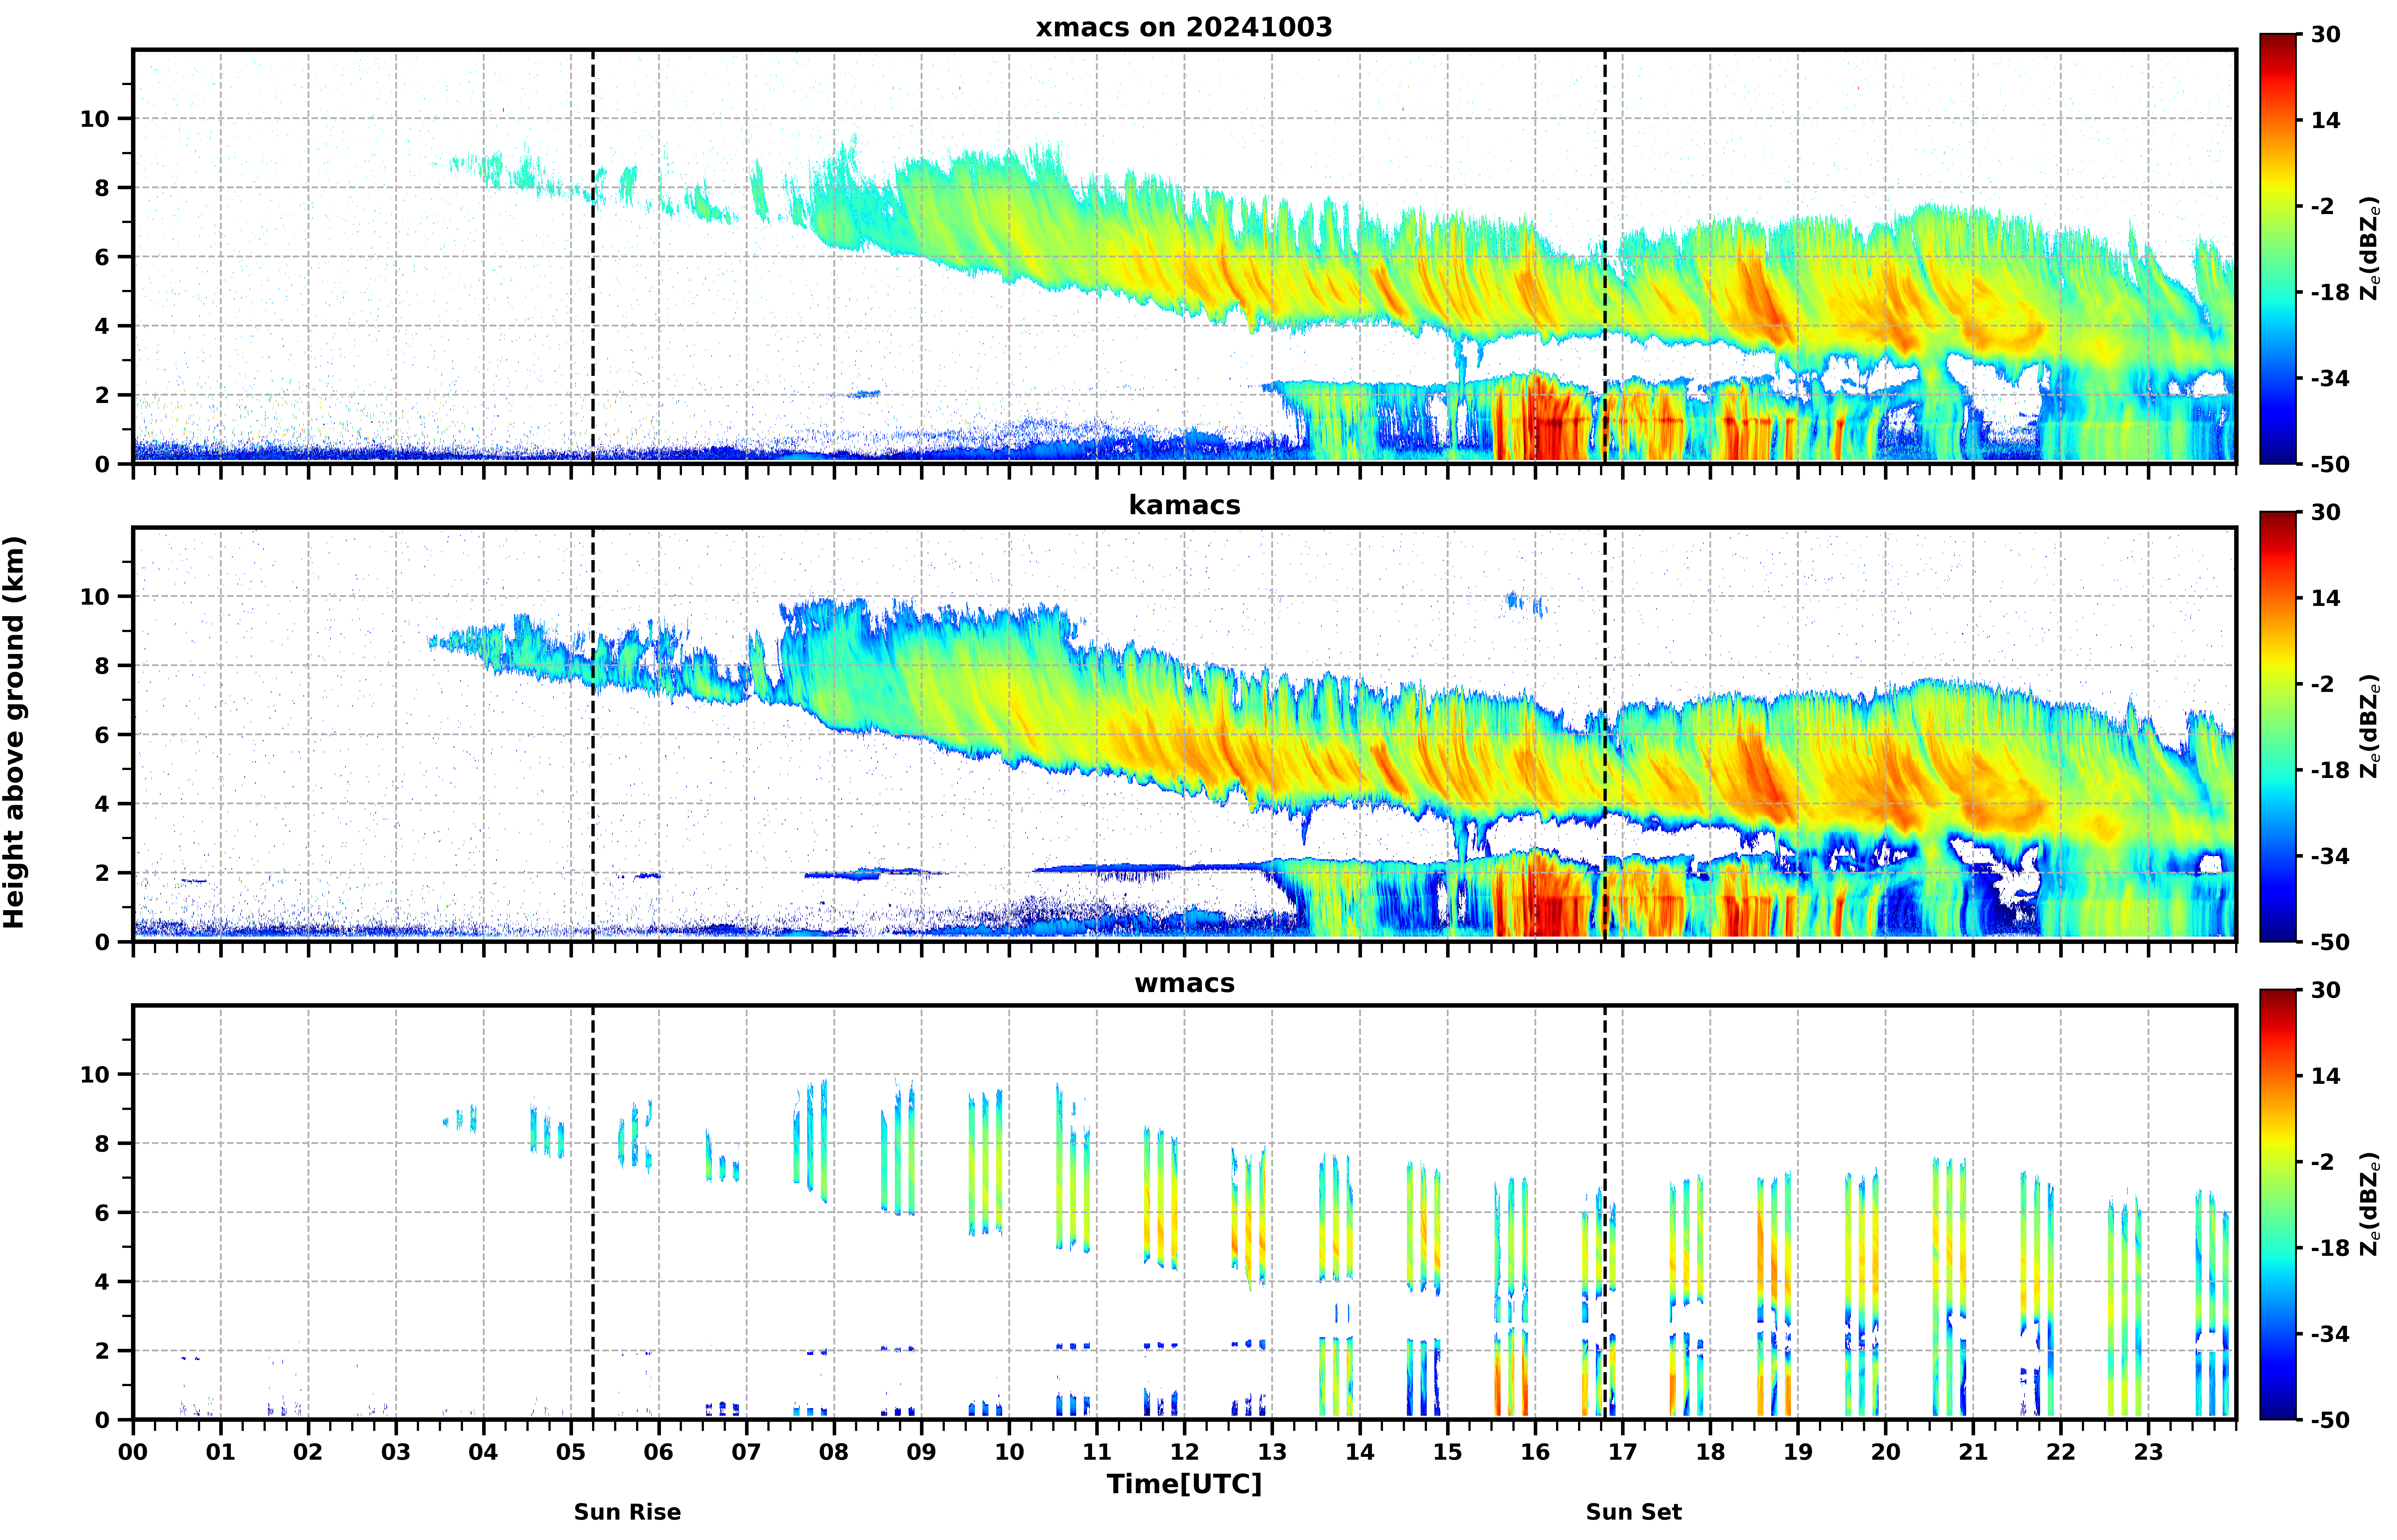The height and width of the screenshot is (1540, 2397).
Task: Click x-axis tick label '09'
Action: click(922, 1452)
